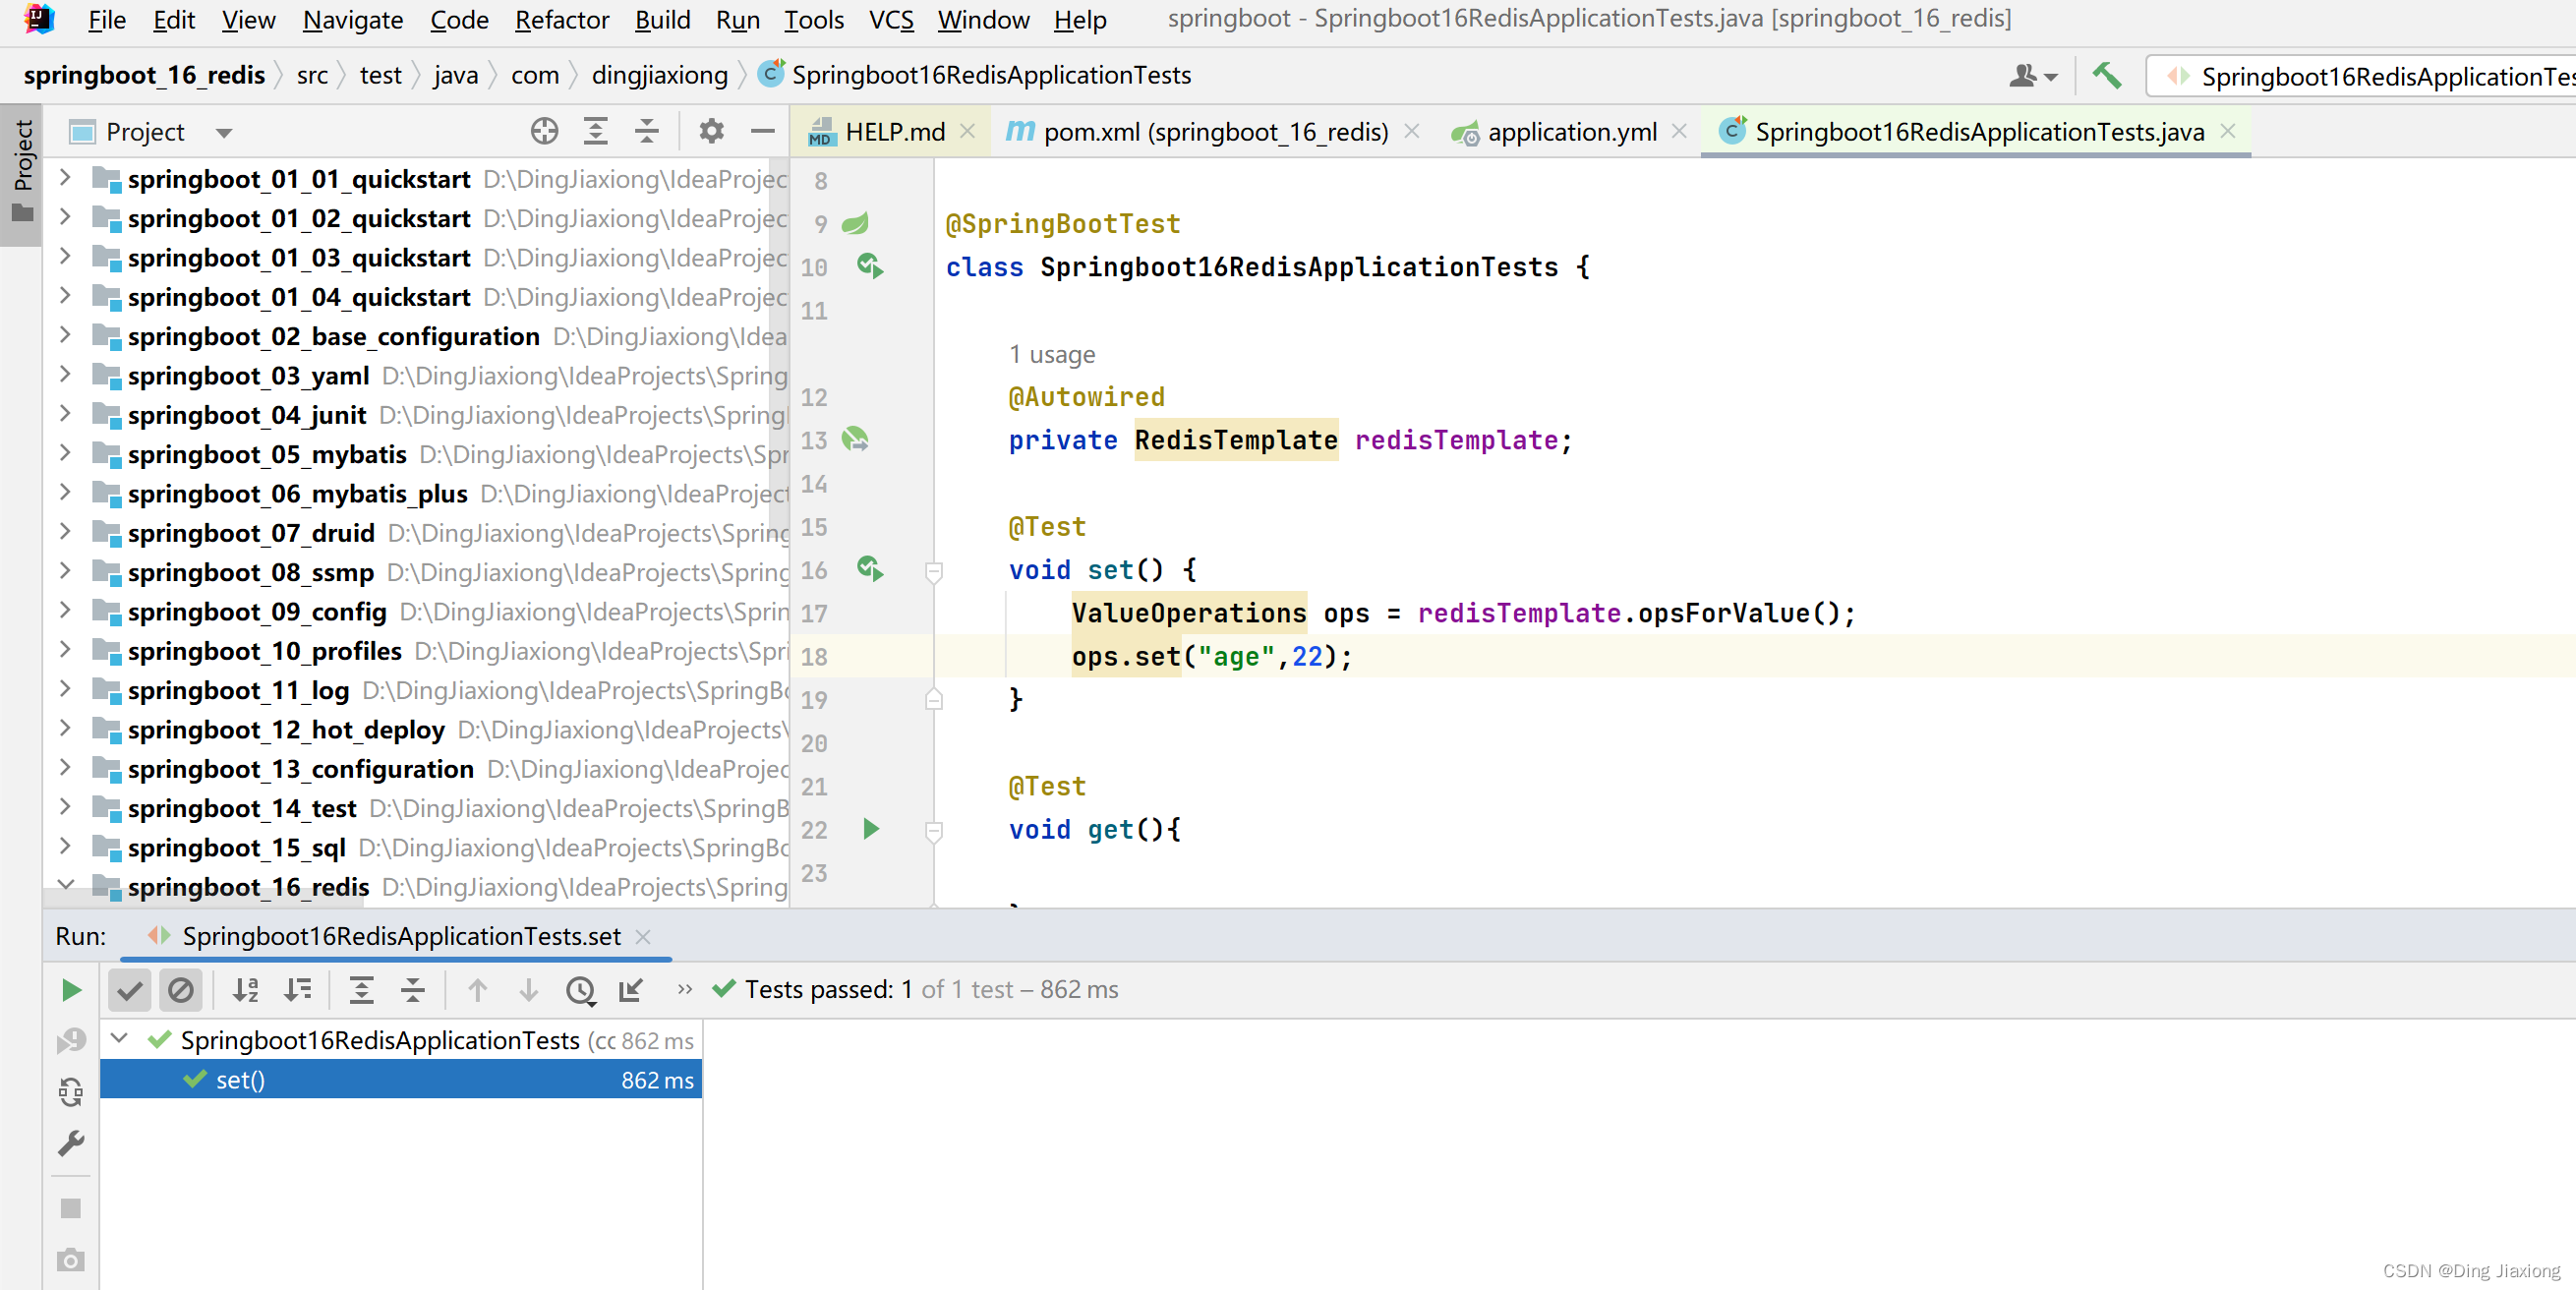Collapse all in Project panel
Image resolution: width=2576 pixels, height=1290 pixels.
tap(647, 131)
